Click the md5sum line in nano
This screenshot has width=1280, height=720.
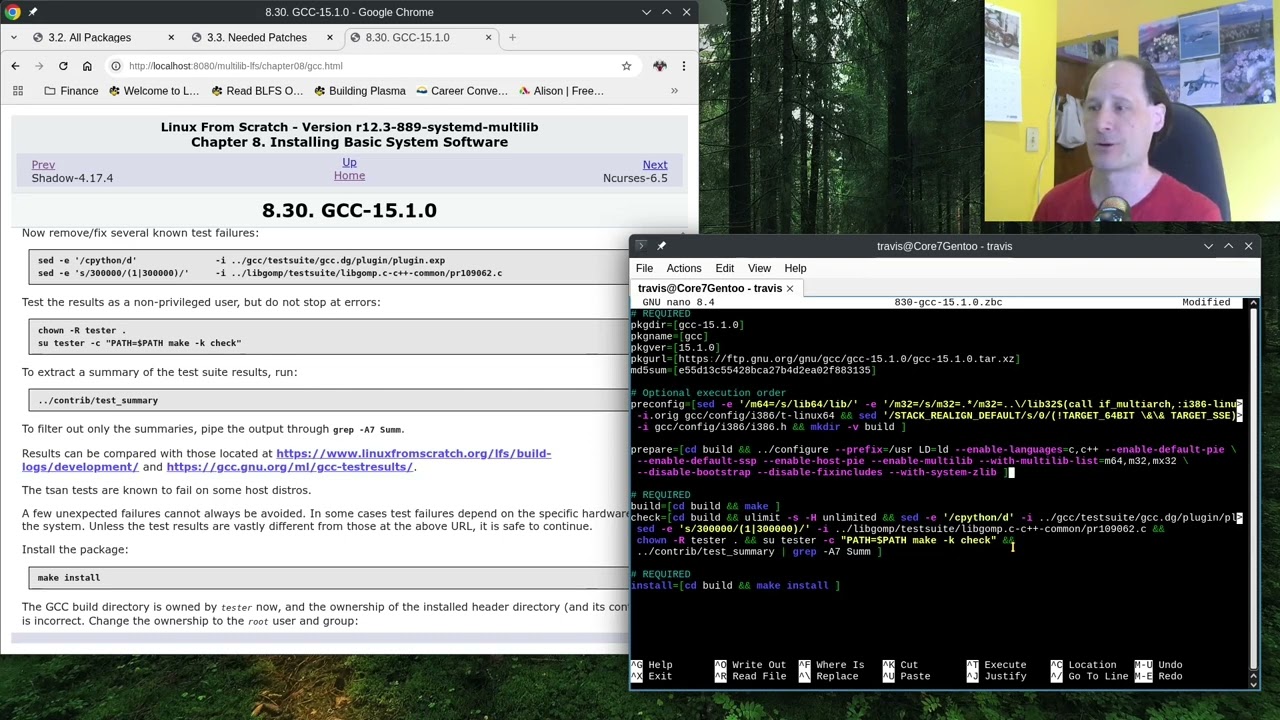pos(753,370)
